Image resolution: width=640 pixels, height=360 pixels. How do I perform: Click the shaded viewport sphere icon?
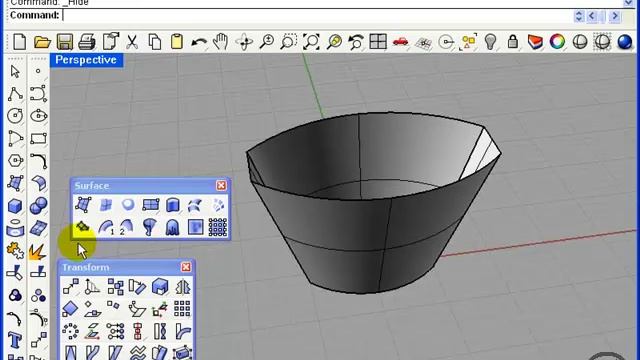(x=580, y=42)
